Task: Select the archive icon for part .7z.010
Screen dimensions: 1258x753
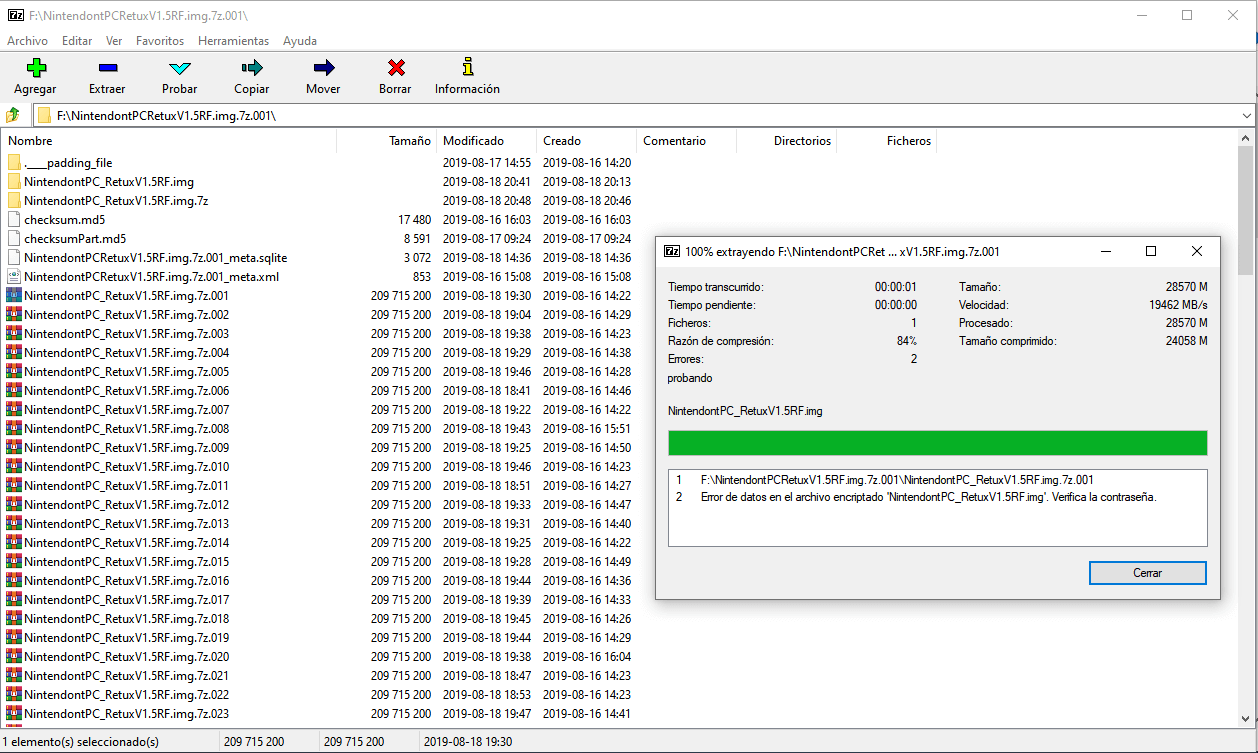Action: 14,466
